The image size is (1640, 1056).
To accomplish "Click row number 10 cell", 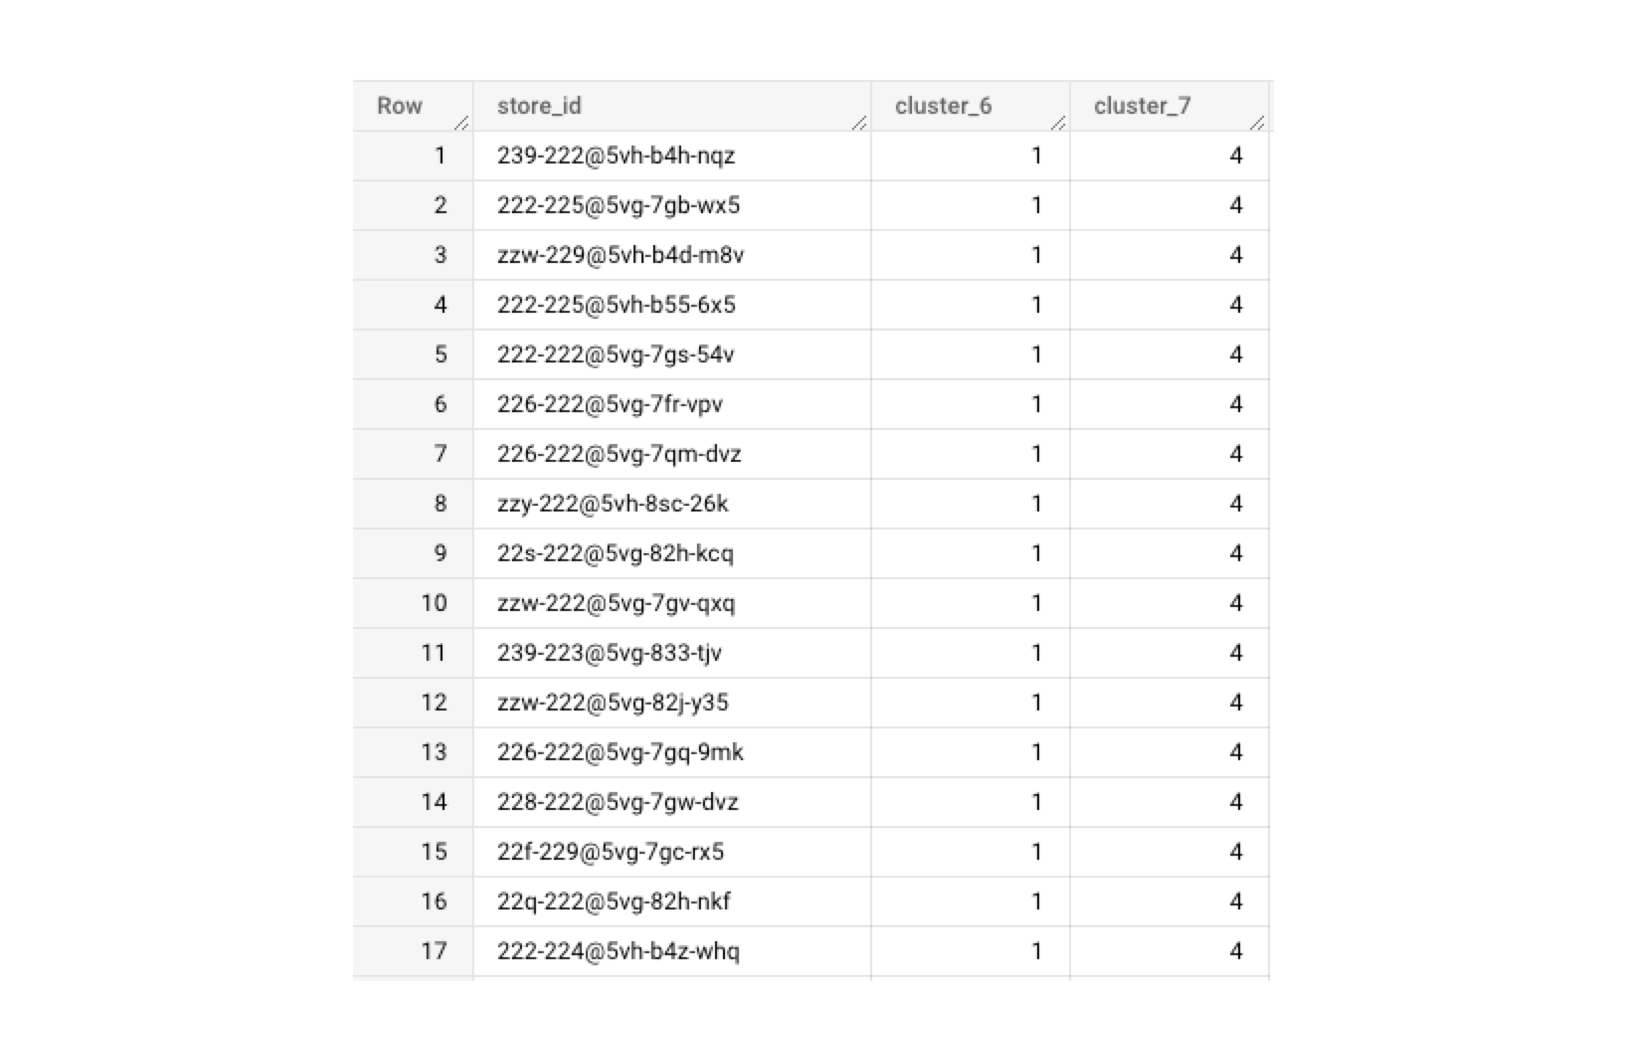I will click(434, 603).
